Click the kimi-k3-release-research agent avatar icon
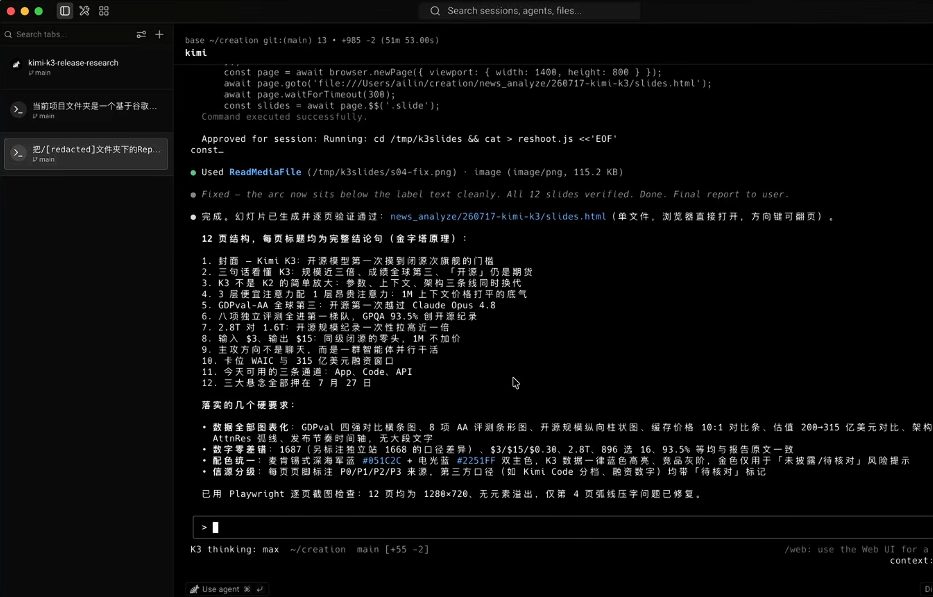Viewport: 933px width, 597px height. (17, 64)
